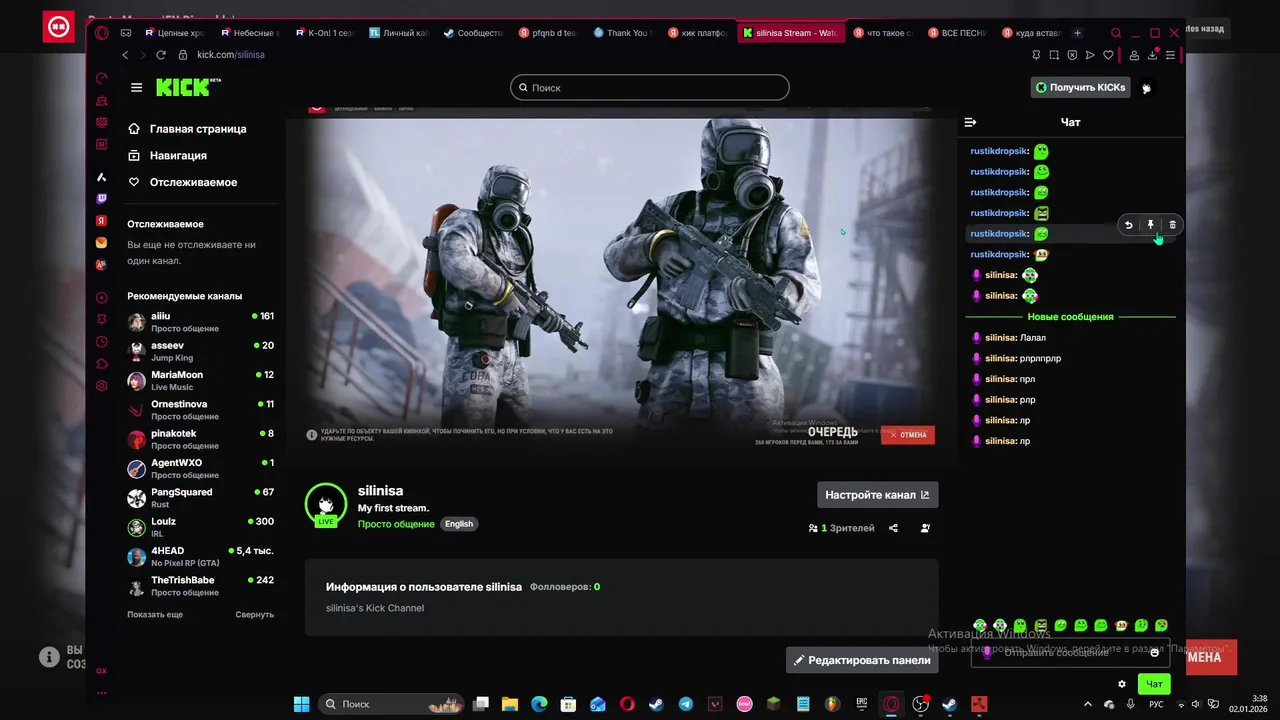Switch to the "Thank You" browser tab
This screenshot has width=1280, height=720.
[x=622, y=33]
